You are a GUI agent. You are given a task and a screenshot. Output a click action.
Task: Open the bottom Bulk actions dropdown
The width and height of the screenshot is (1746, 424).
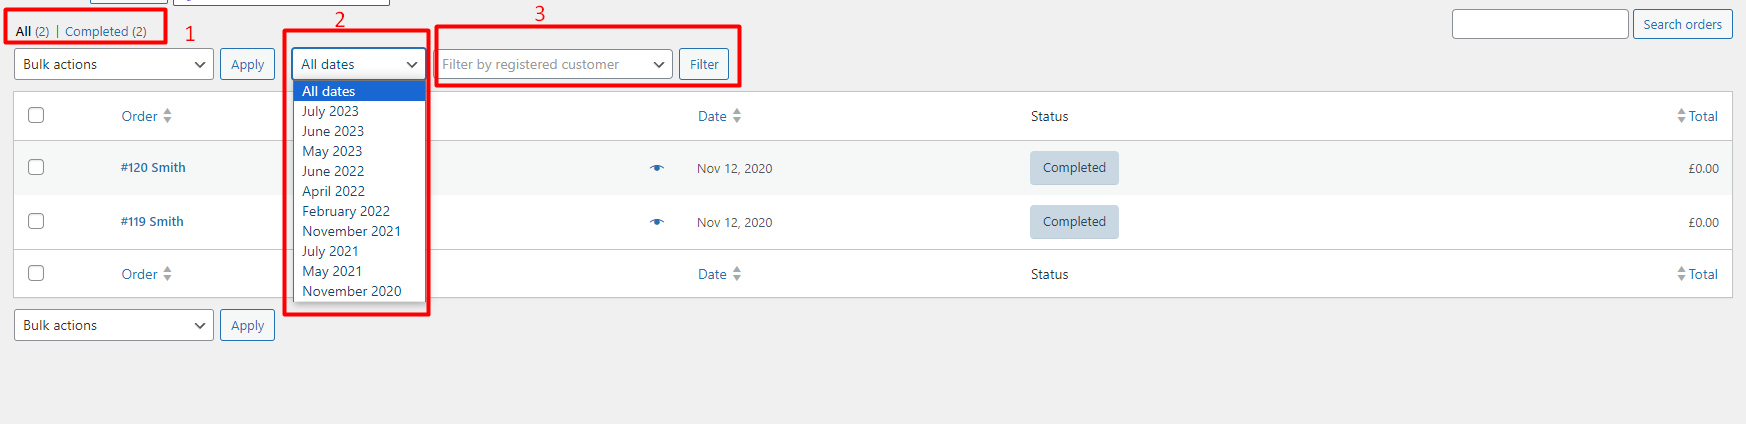tap(114, 325)
